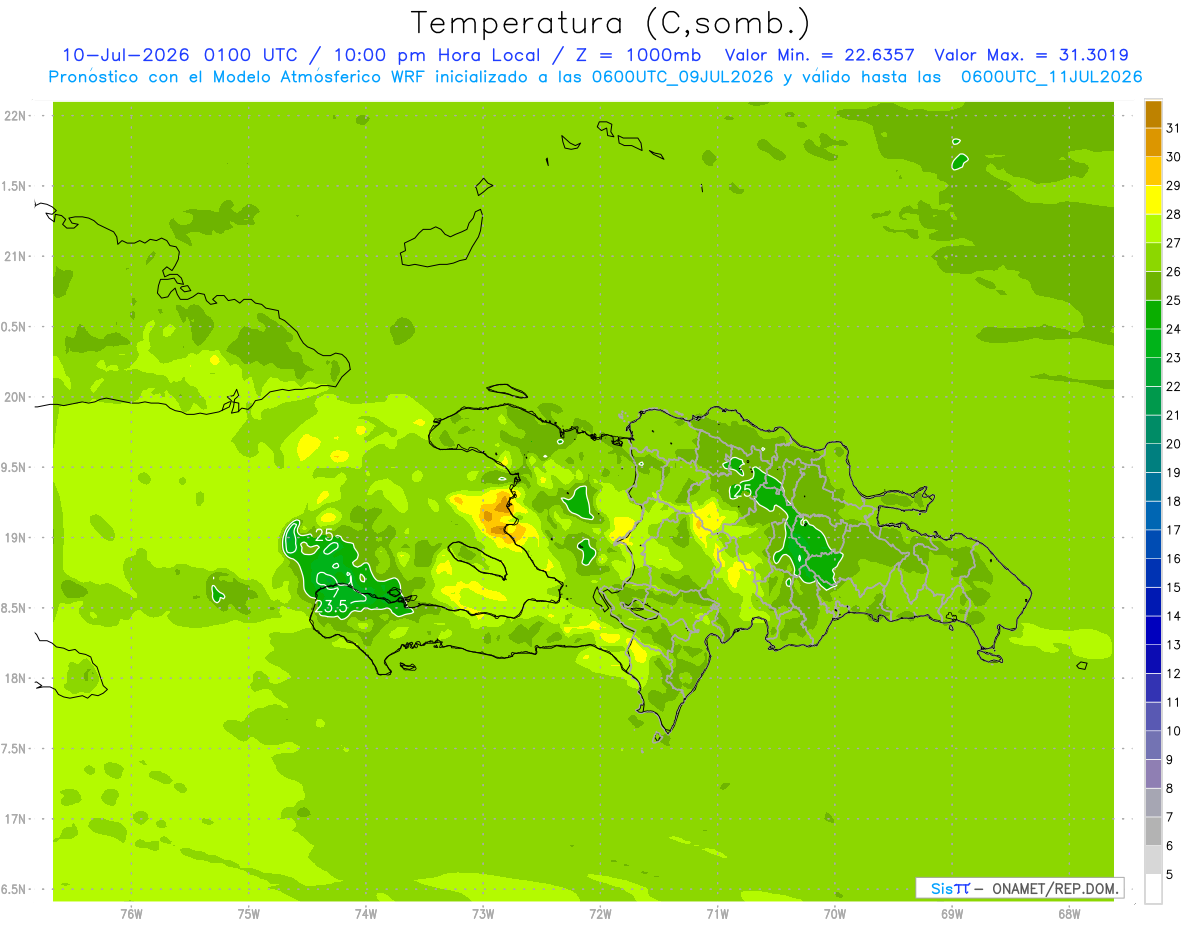Image resolution: width=1200 pixels, height=927 pixels.
Task: Pick the legend swatch between 6 and 7
Action: 1153,832
